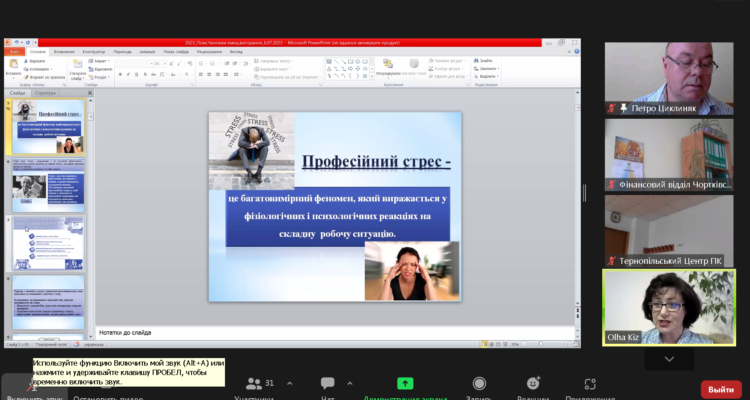Open participants options caret next to 31
Viewport: 750px width, 400px height.
click(x=289, y=383)
